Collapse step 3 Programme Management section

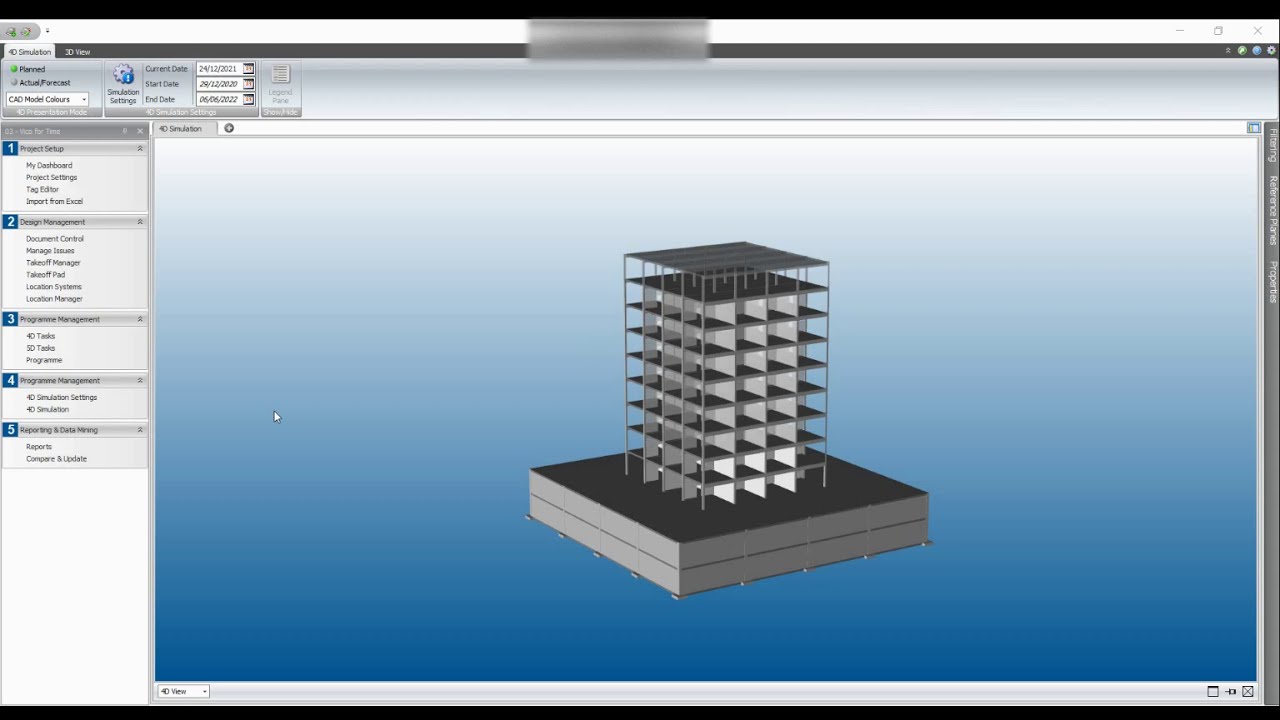(140, 319)
